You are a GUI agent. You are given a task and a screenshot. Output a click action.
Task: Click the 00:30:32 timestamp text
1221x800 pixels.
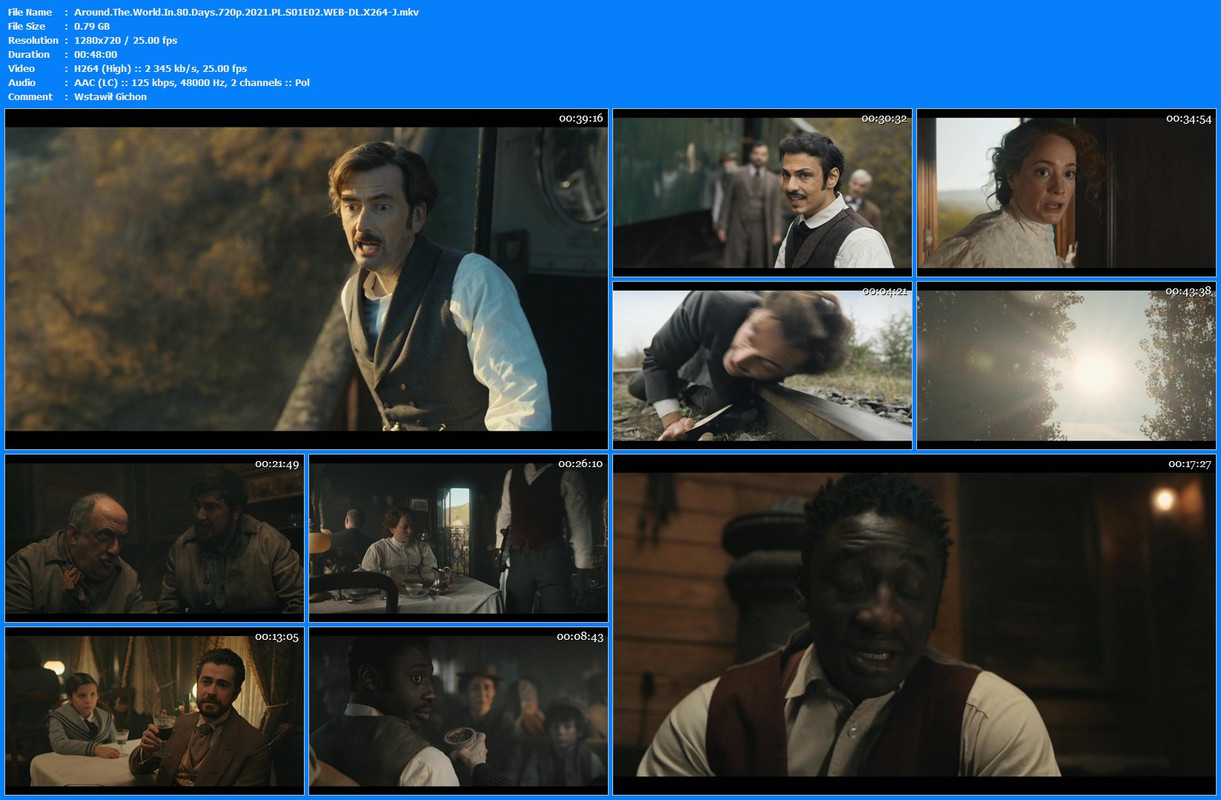pyautogui.click(x=884, y=118)
